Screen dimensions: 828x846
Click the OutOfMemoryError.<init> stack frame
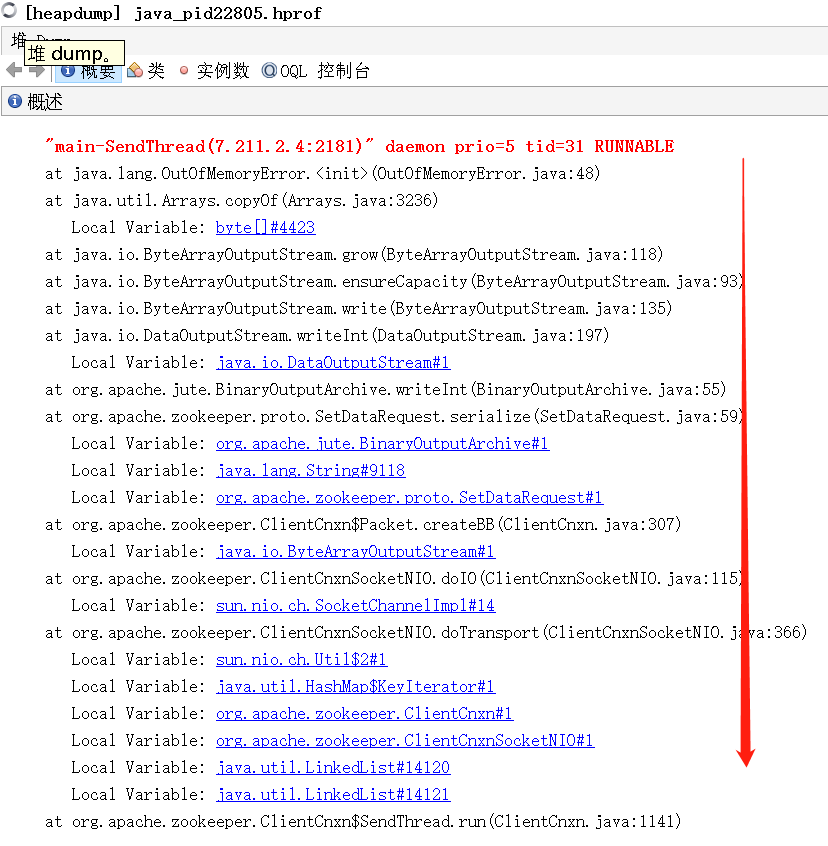(323, 173)
